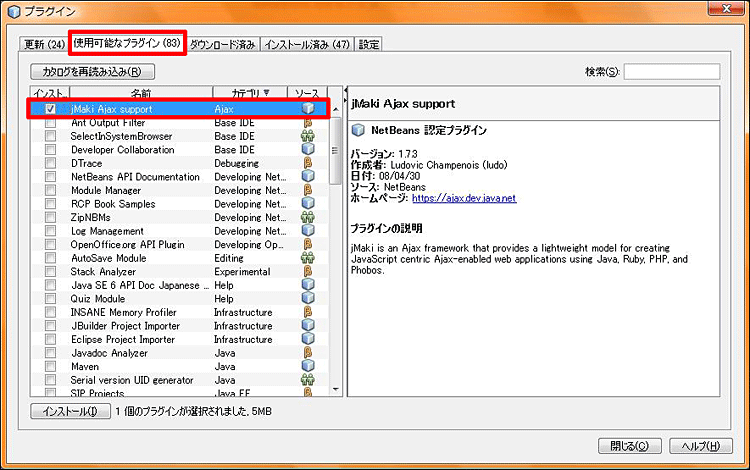Click beta icon for OpenOffice.org API Plugin
This screenshot has width=750, height=470.
(308, 245)
